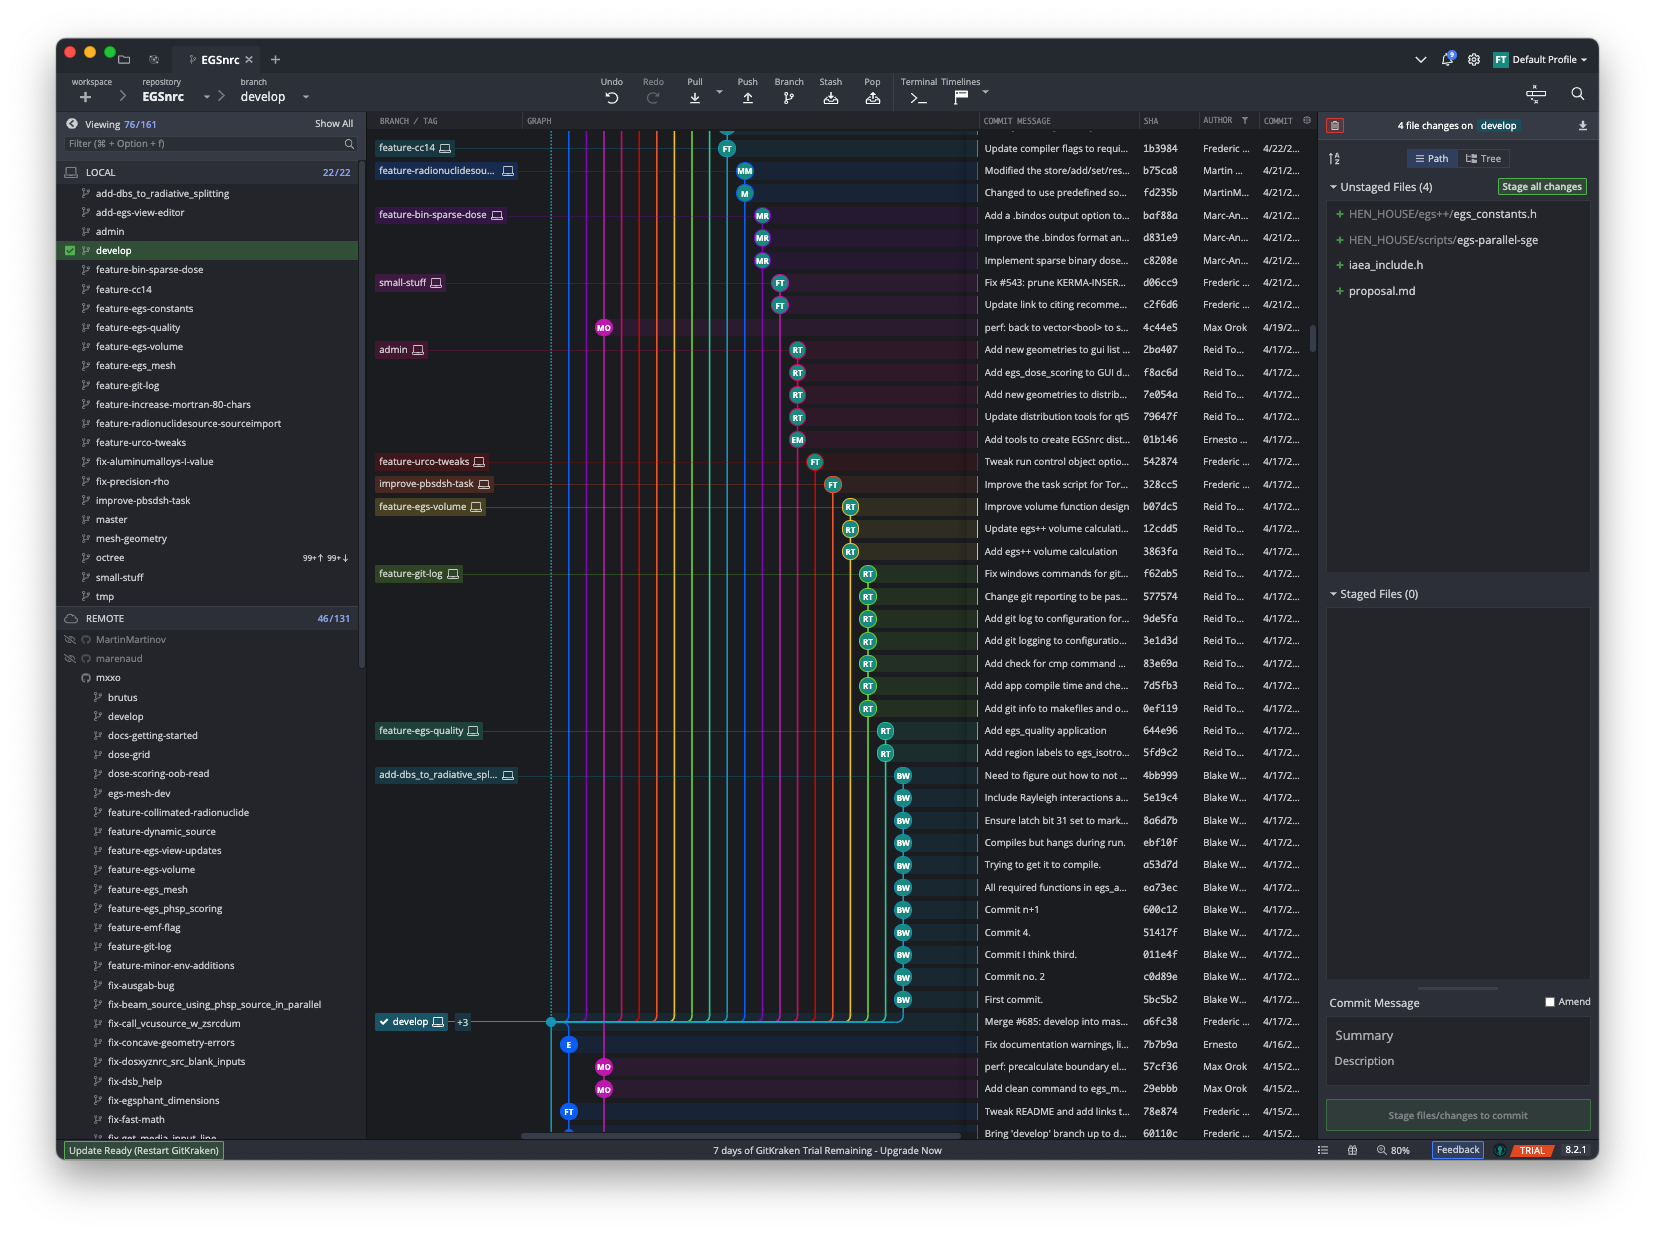Open the Pull options dropdown arrow

[719, 91]
